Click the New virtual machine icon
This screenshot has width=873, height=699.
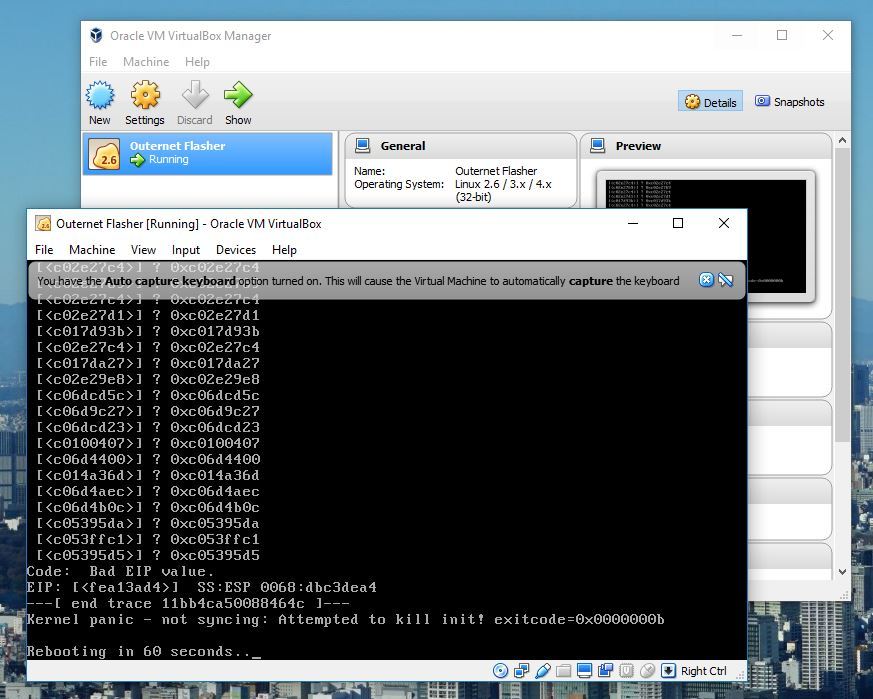(x=100, y=103)
